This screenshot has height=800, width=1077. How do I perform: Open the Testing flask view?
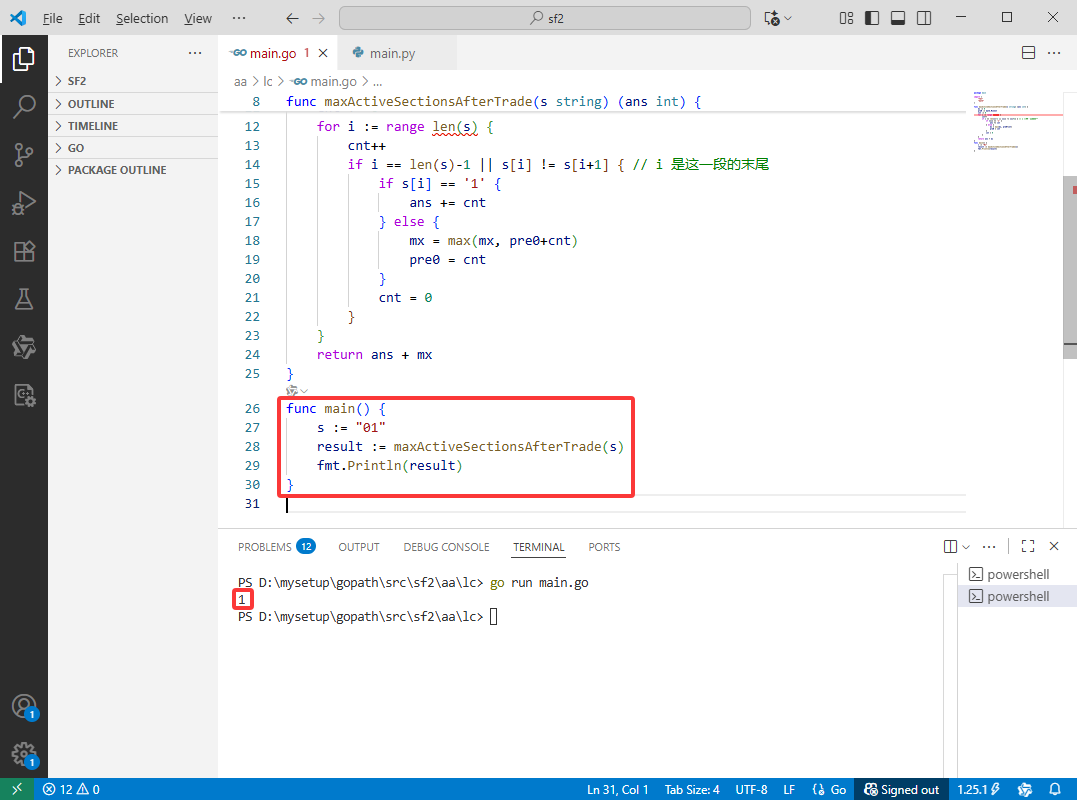click(24, 299)
